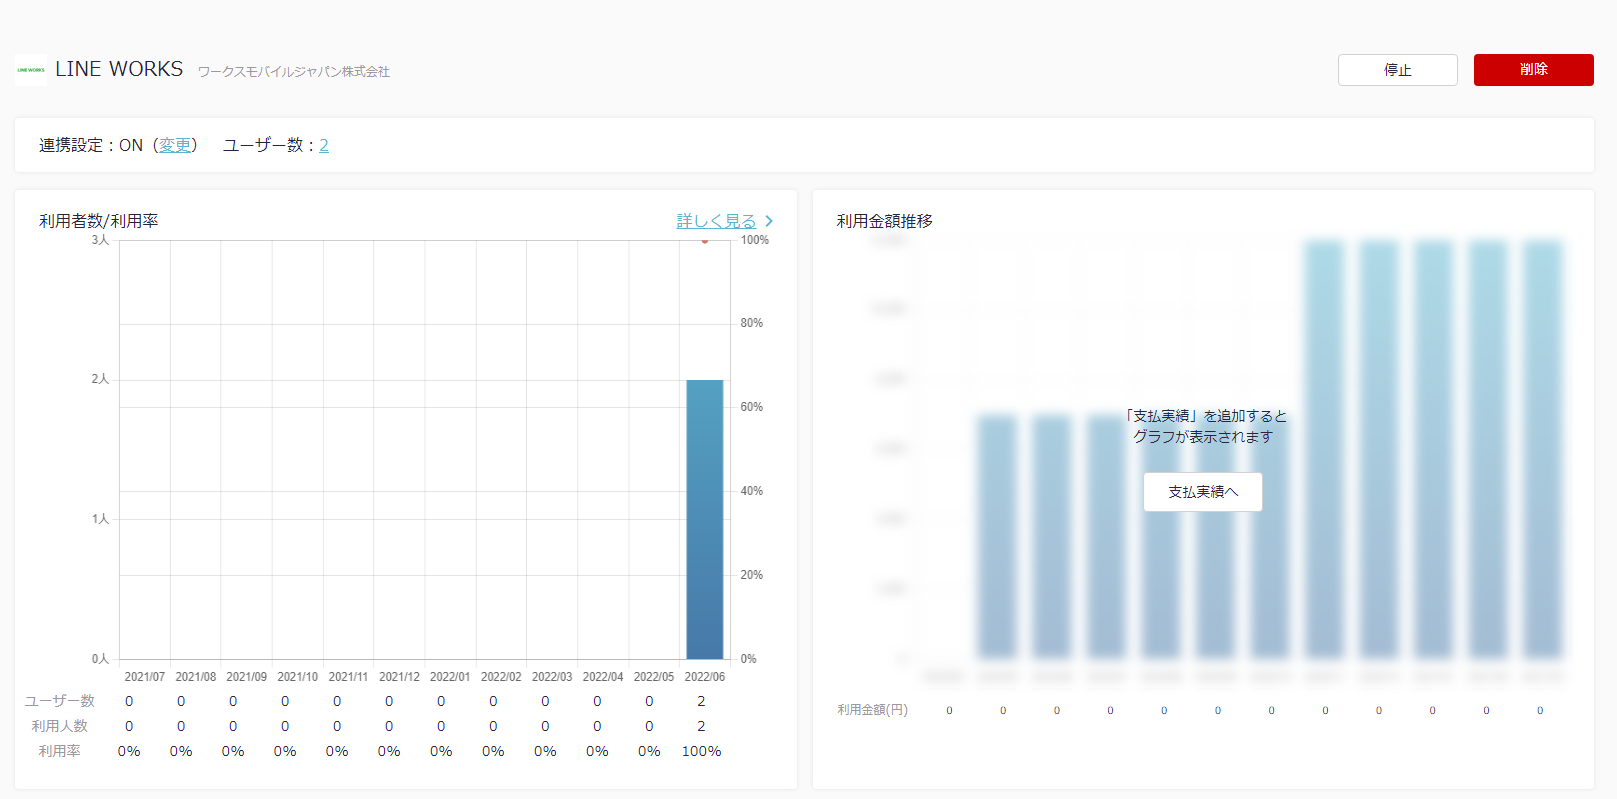Click the LINE WORKS title text
This screenshot has height=799, width=1617.
119,69
